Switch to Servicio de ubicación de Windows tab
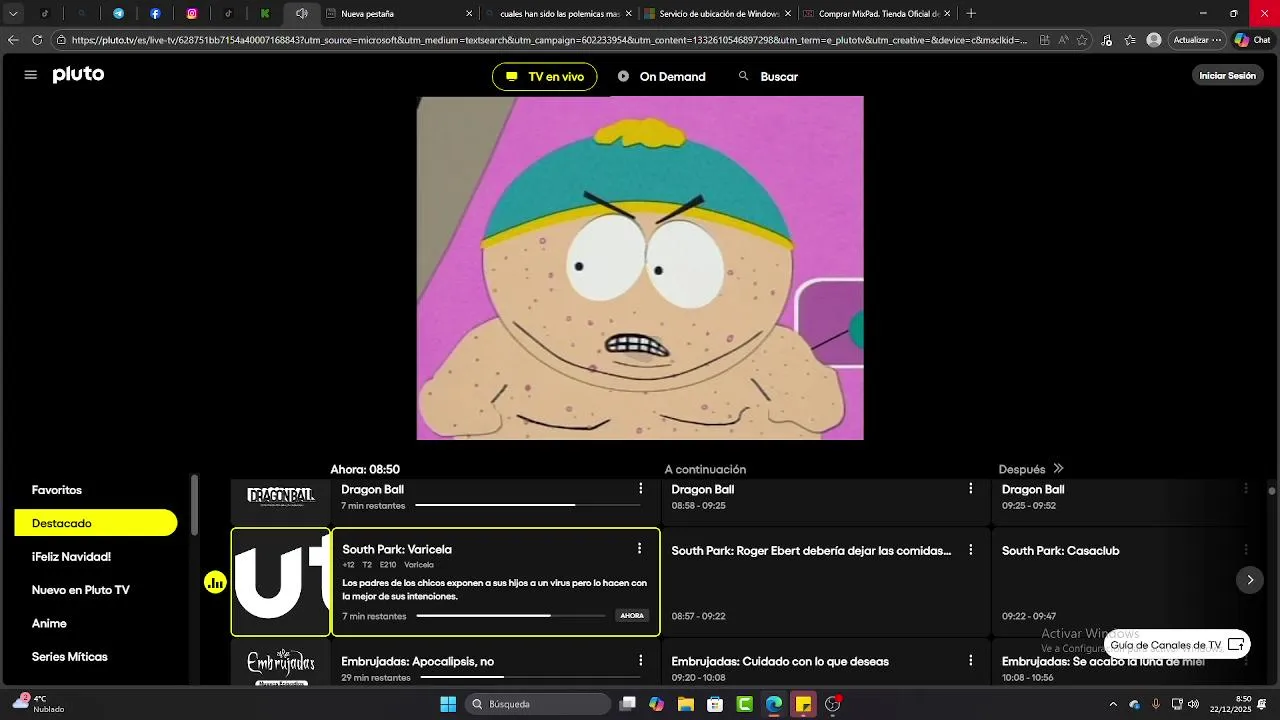The height and width of the screenshot is (720, 1280). [718, 14]
